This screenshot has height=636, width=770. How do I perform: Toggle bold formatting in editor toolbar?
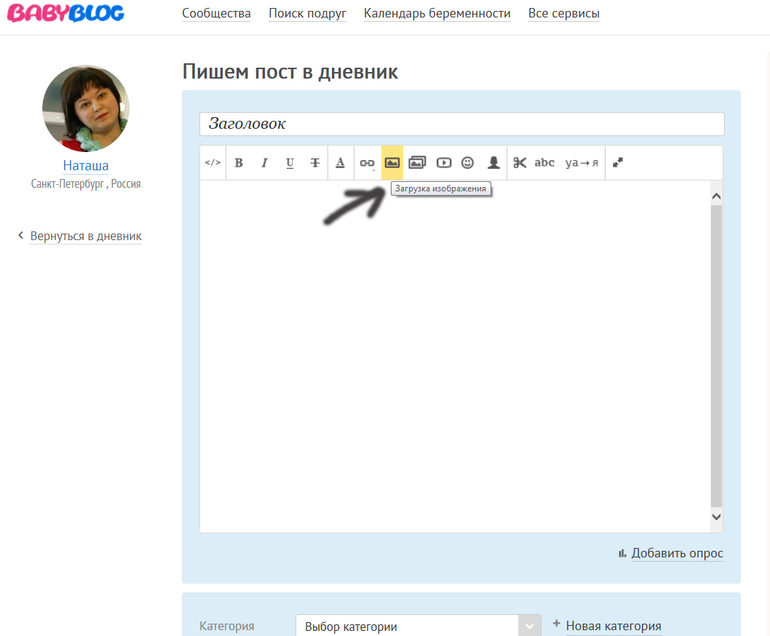click(x=239, y=163)
